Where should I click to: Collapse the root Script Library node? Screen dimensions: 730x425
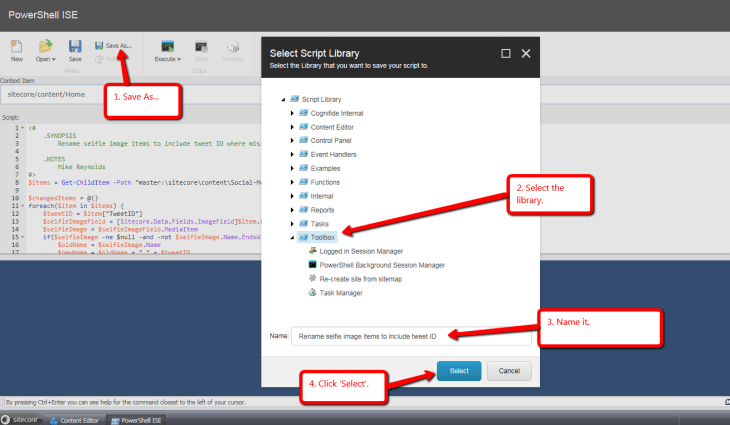click(284, 99)
